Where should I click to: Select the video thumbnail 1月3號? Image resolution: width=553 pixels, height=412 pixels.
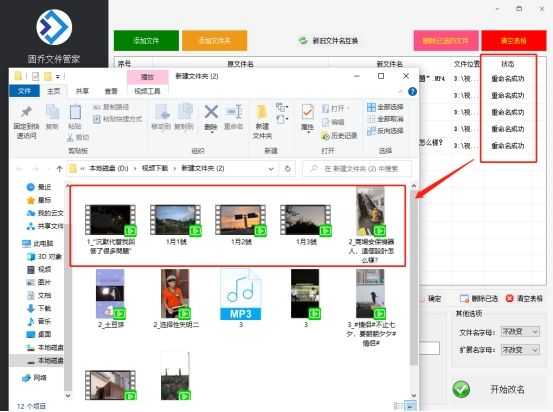click(x=306, y=225)
